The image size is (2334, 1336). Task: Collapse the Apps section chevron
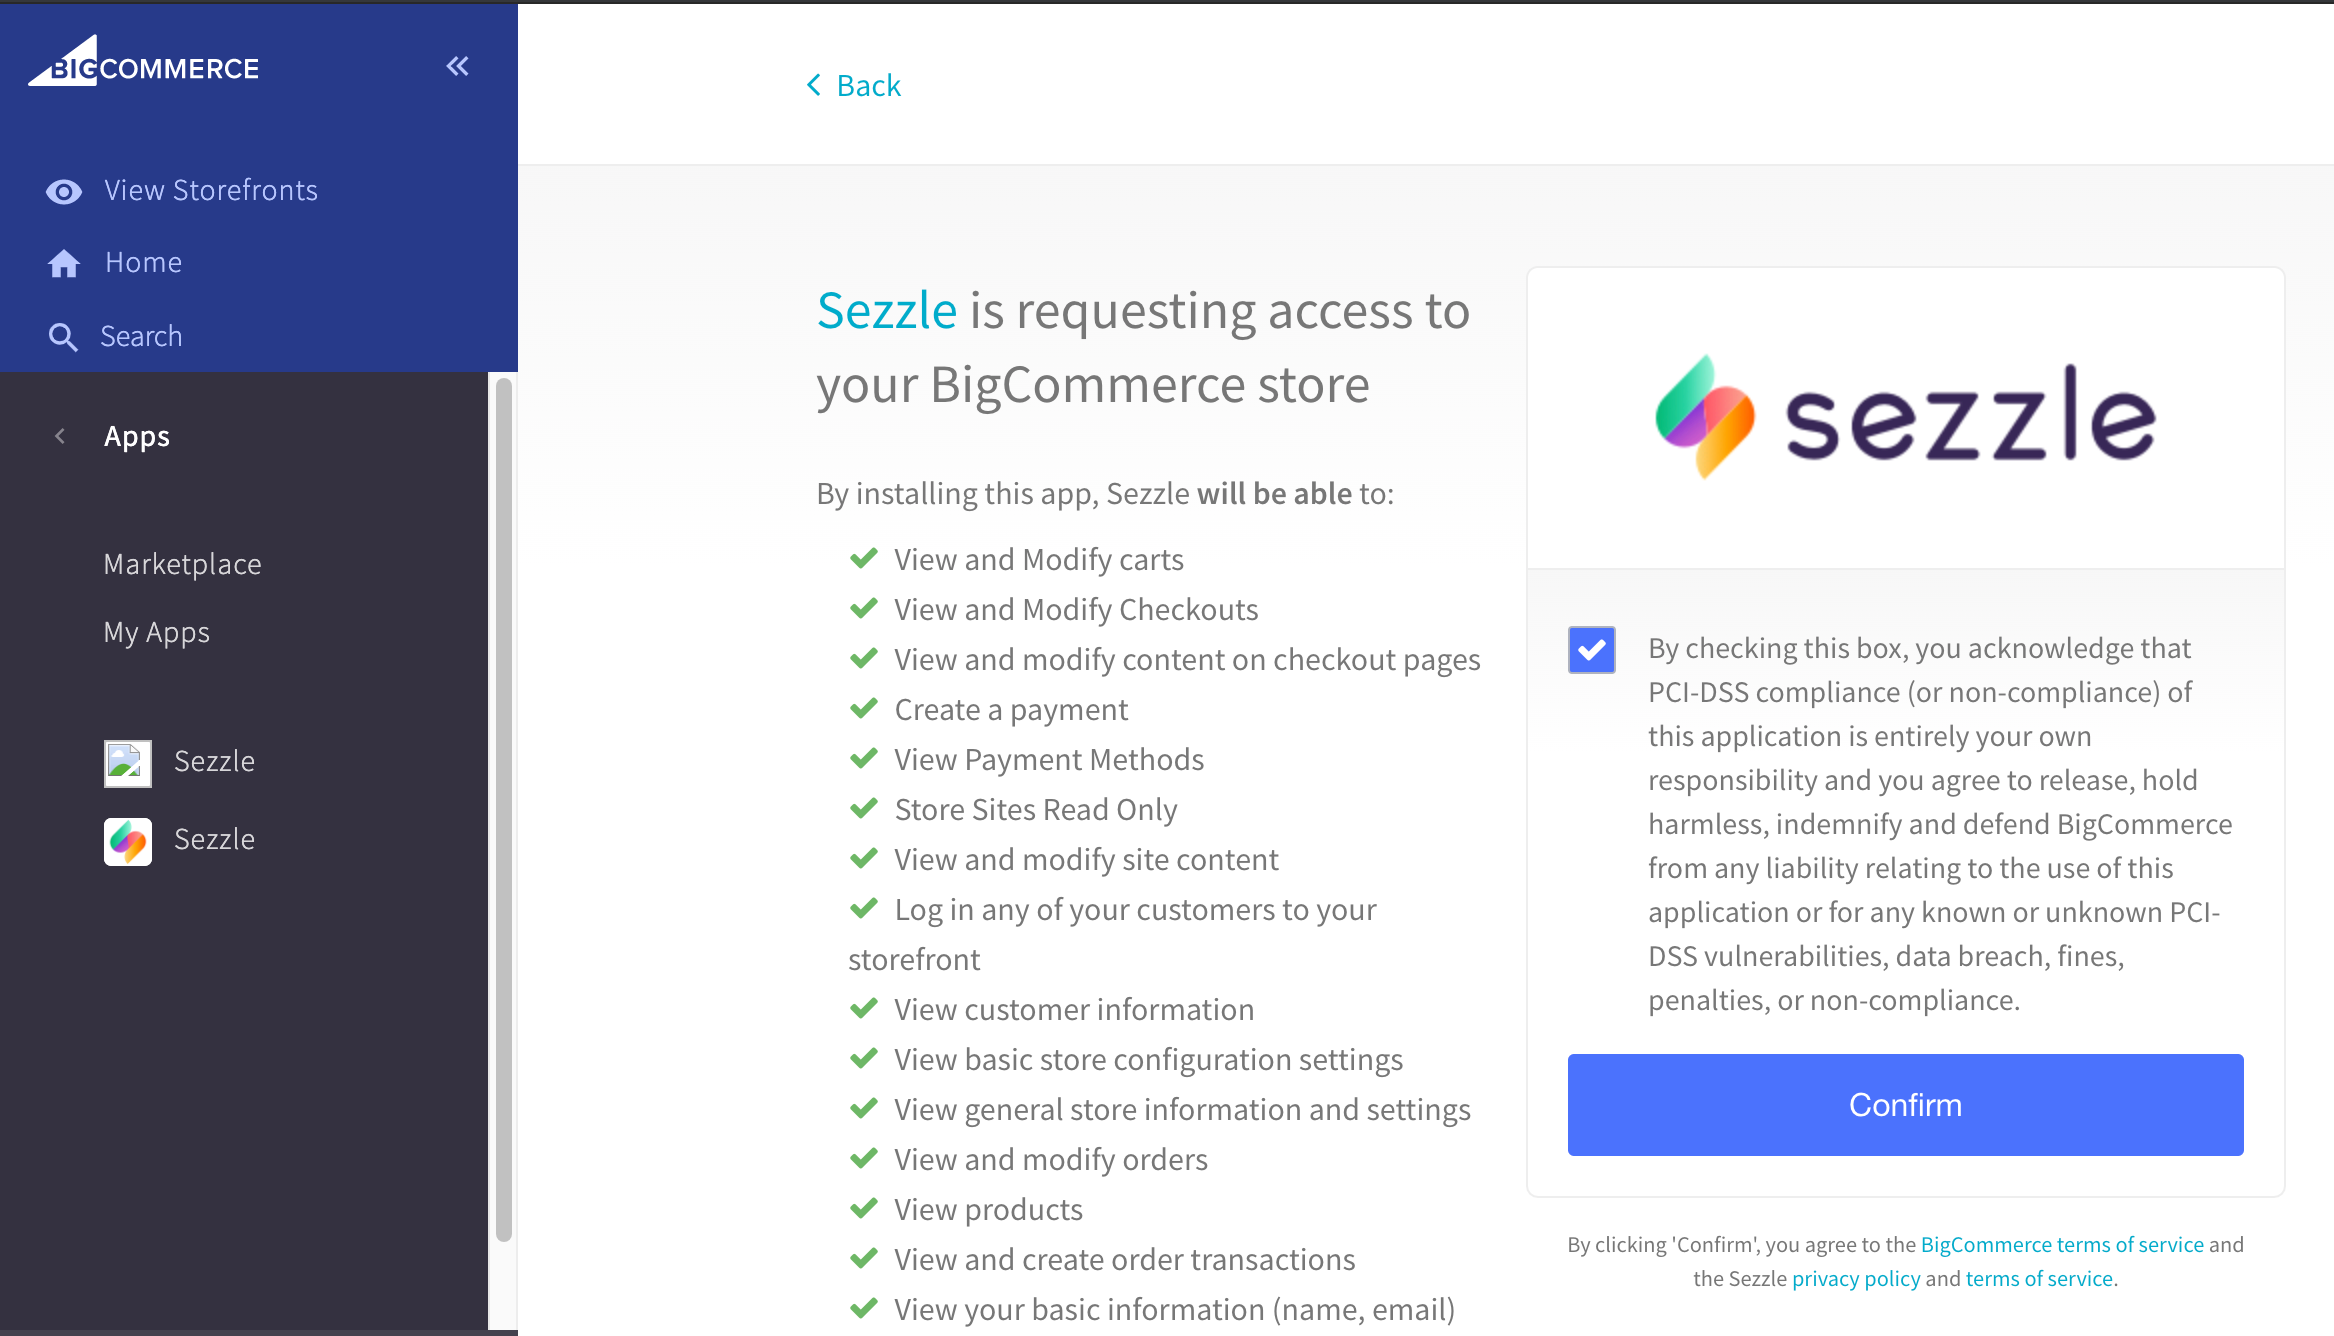tap(59, 436)
